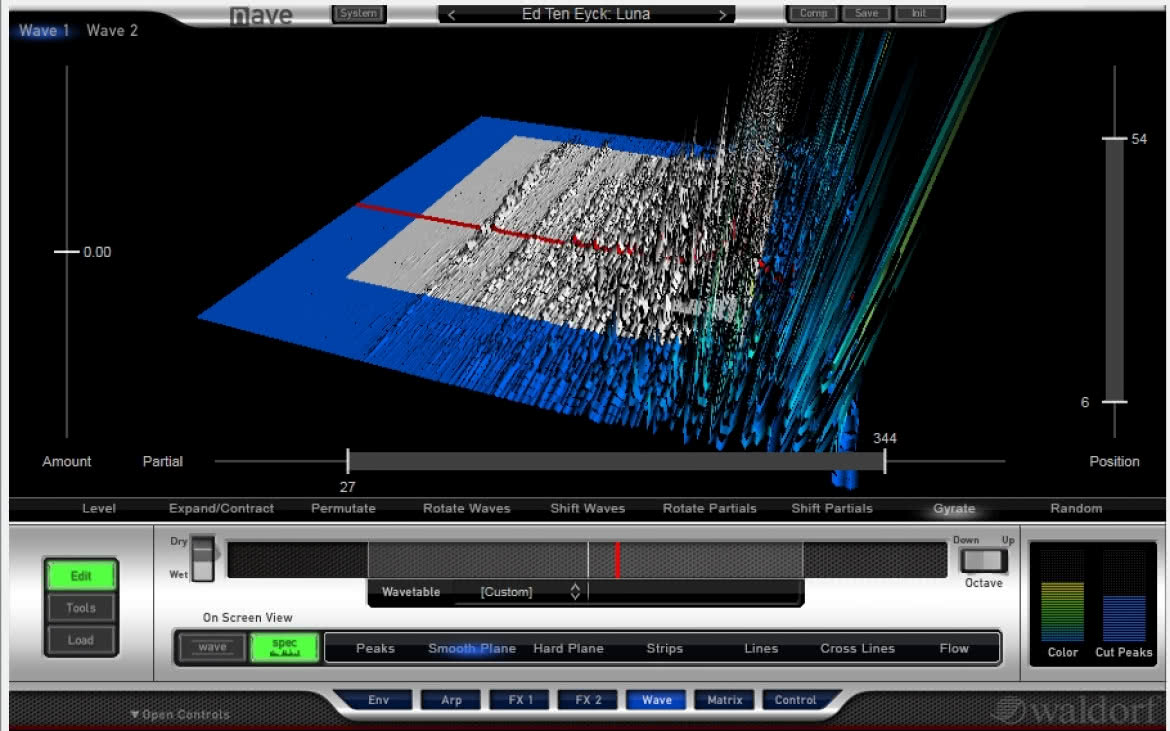Screen dimensions: 1170x731
Task: Select the wave view icon
Action: [x=213, y=647]
